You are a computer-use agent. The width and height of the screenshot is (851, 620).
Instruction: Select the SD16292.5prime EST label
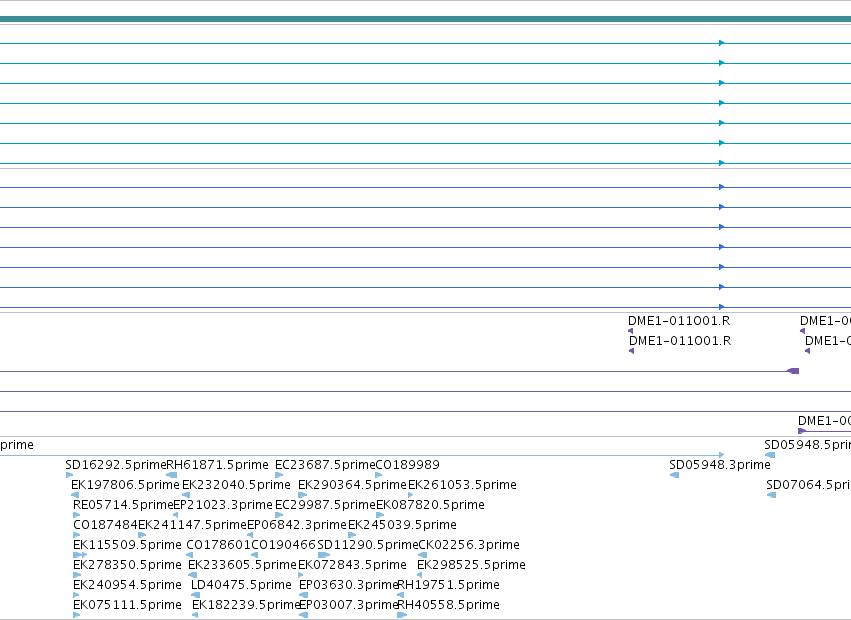pos(116,465)
